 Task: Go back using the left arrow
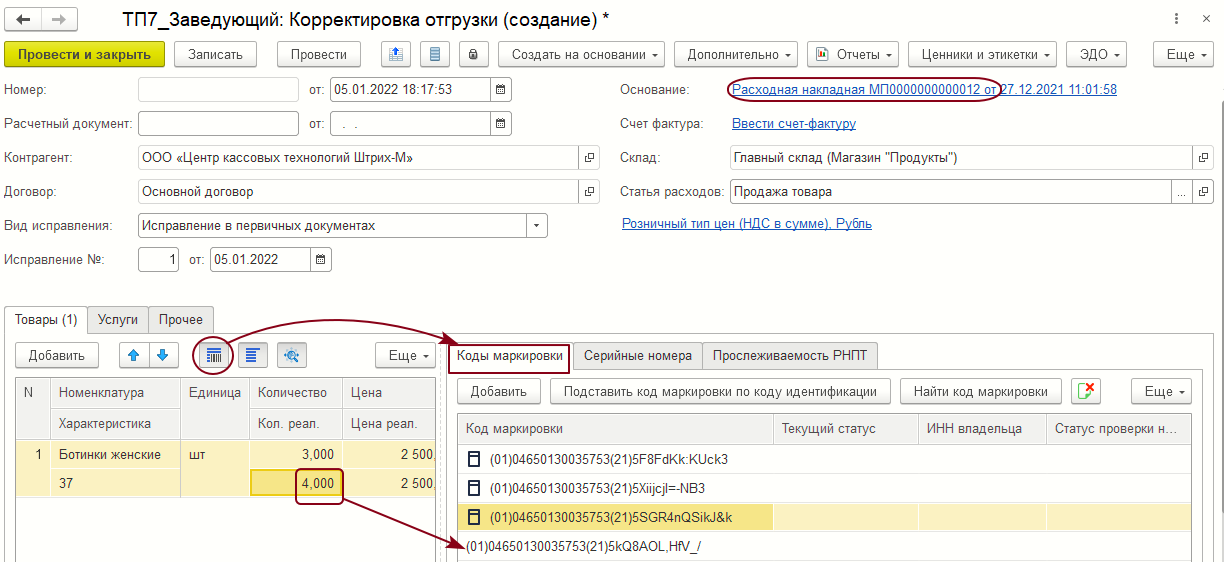pos(22,20)
